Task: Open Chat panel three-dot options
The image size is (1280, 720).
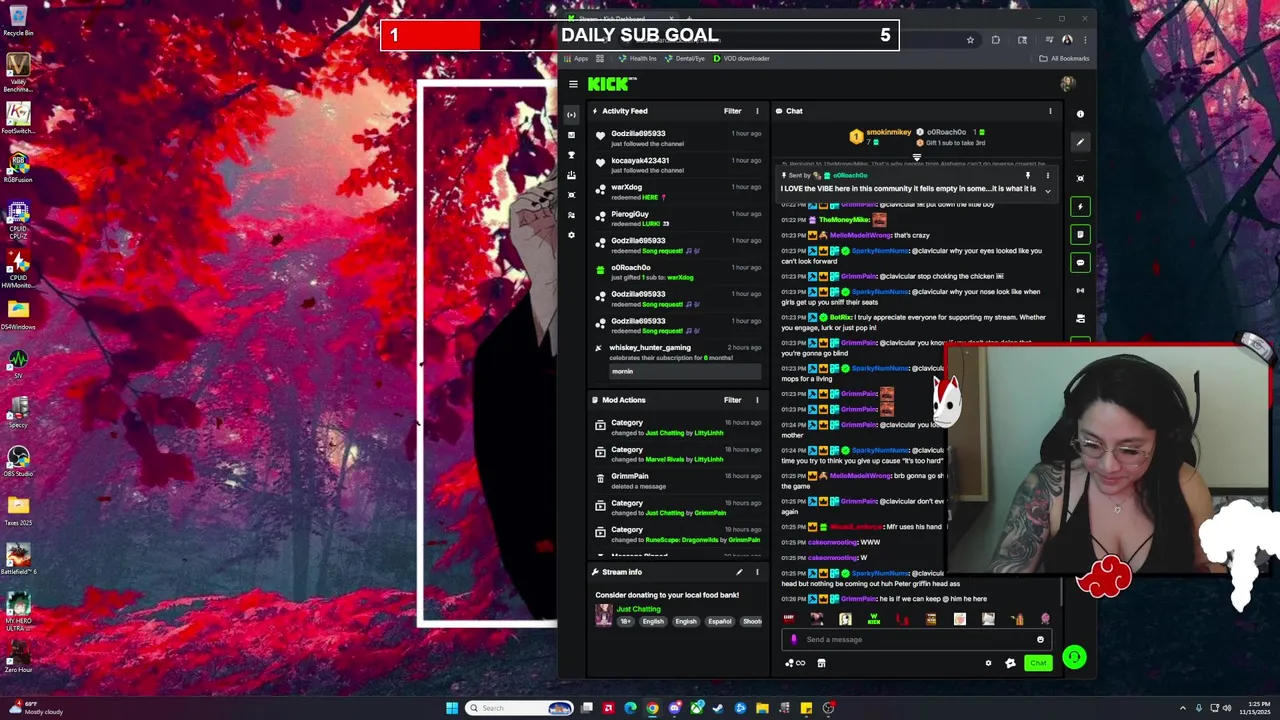Action: (x=1050, y=111)
